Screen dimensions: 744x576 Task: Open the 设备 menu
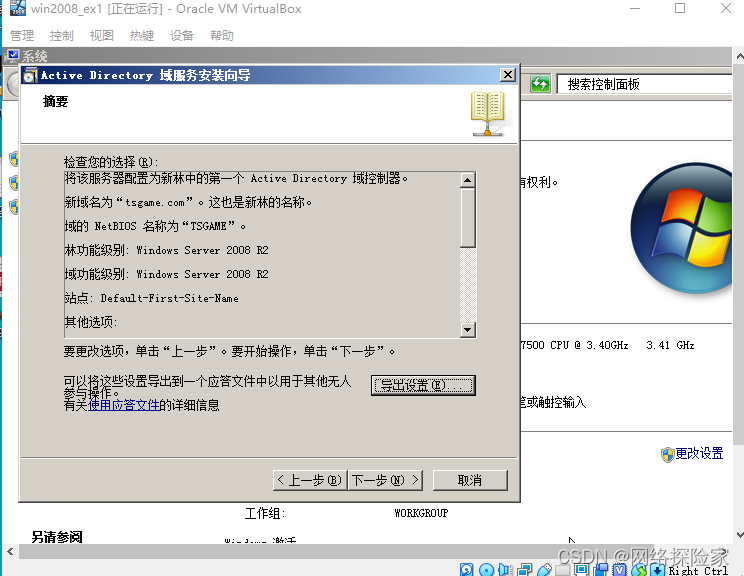(182, 36)
